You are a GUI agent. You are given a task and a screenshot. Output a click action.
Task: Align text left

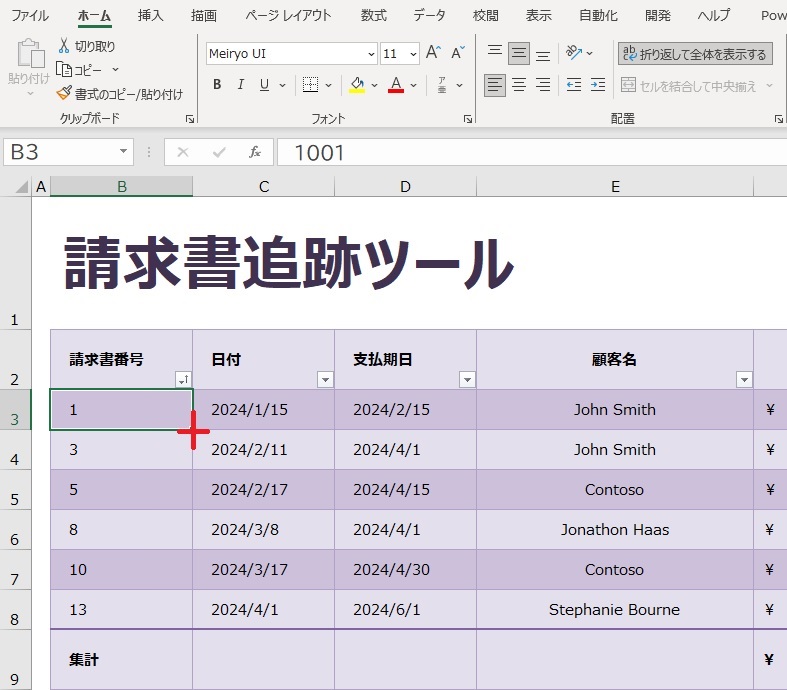point(495,85)
